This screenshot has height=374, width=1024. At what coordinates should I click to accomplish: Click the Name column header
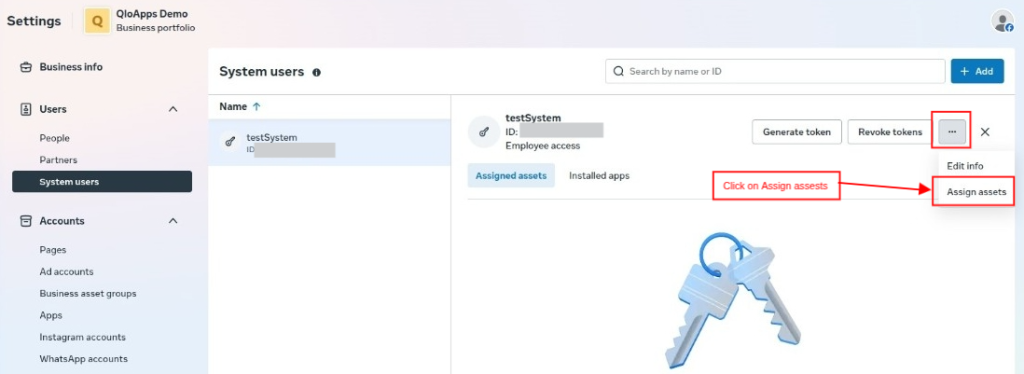click(x=233, y=106)
